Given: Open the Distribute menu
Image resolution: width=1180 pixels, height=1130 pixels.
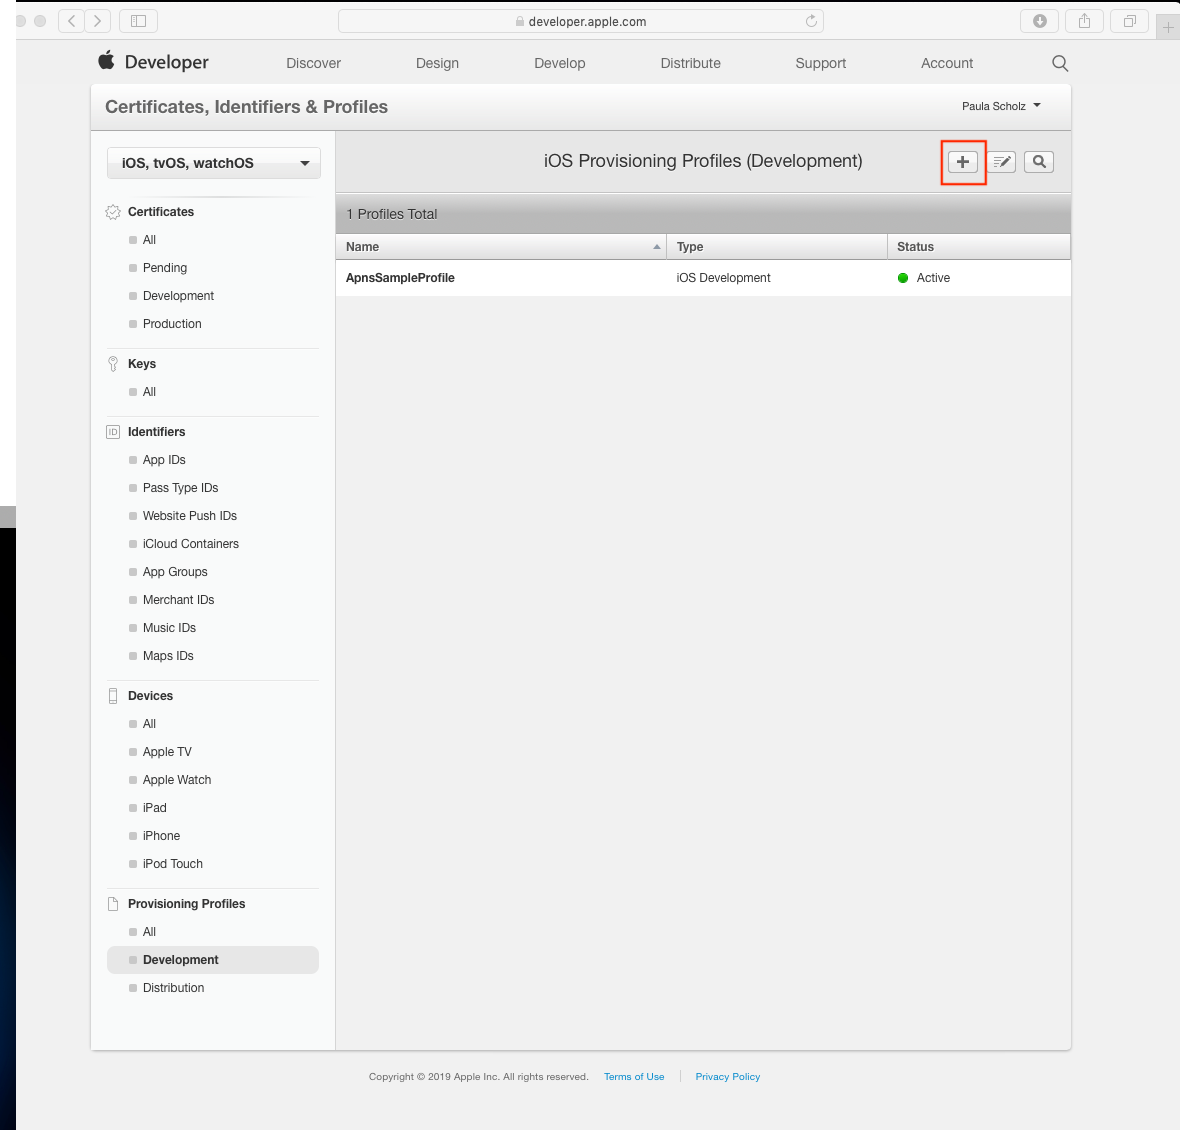Looking at the screenshot, I should coord(690,63).
